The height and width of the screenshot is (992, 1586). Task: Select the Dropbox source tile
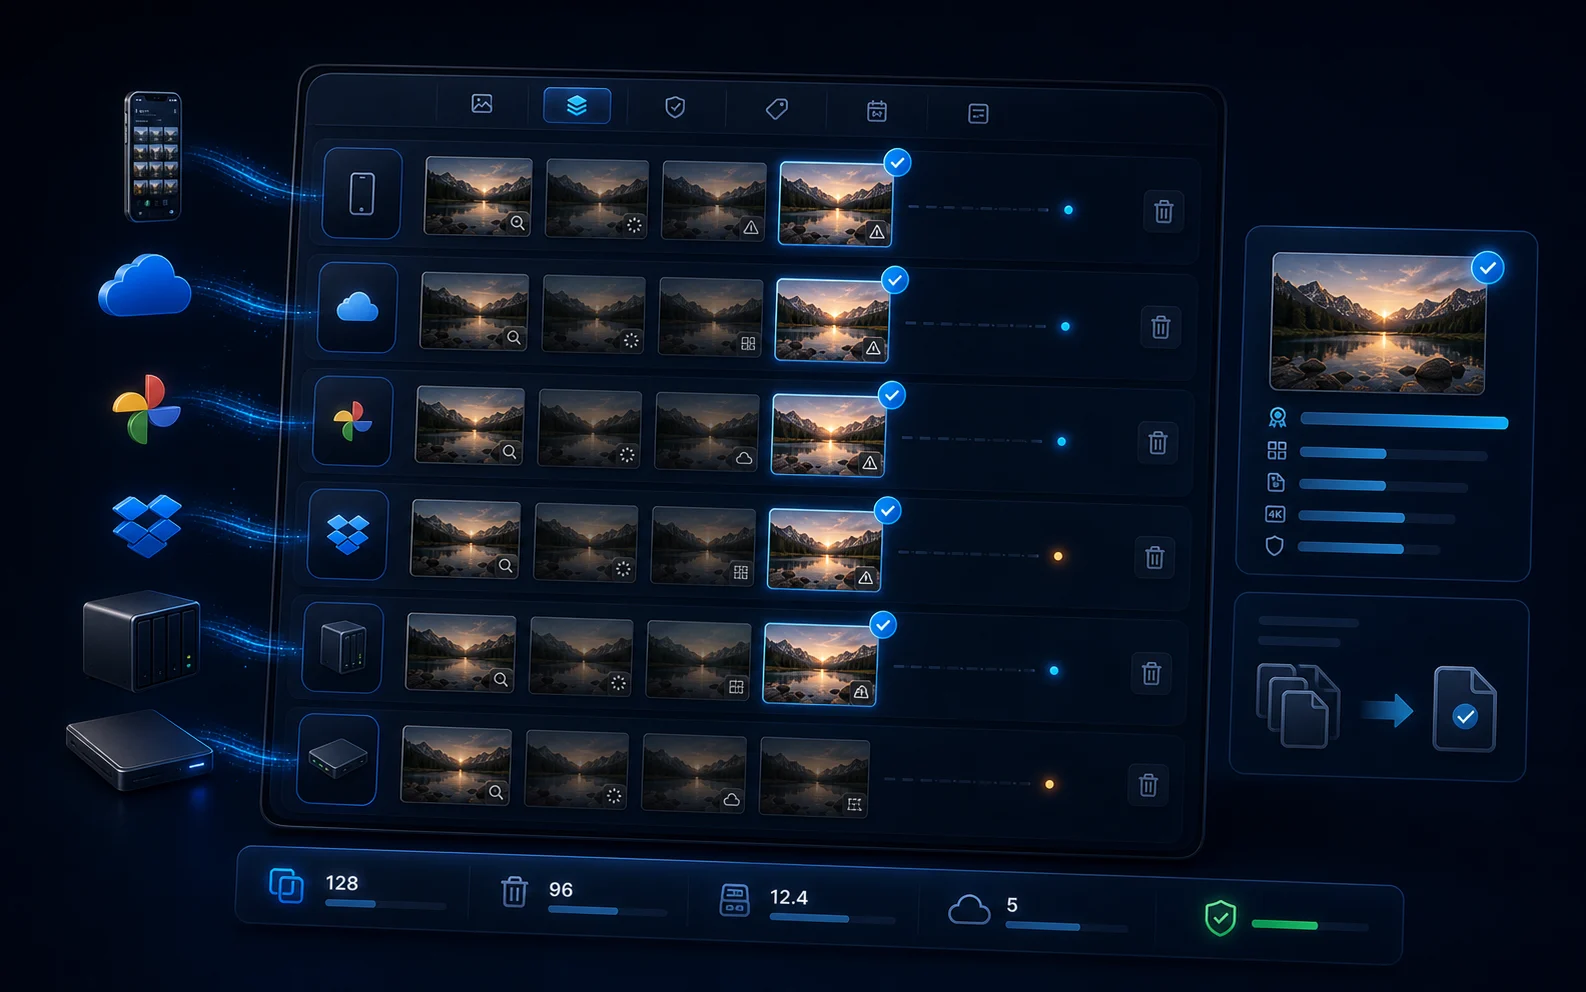click(x=347, y=534)
